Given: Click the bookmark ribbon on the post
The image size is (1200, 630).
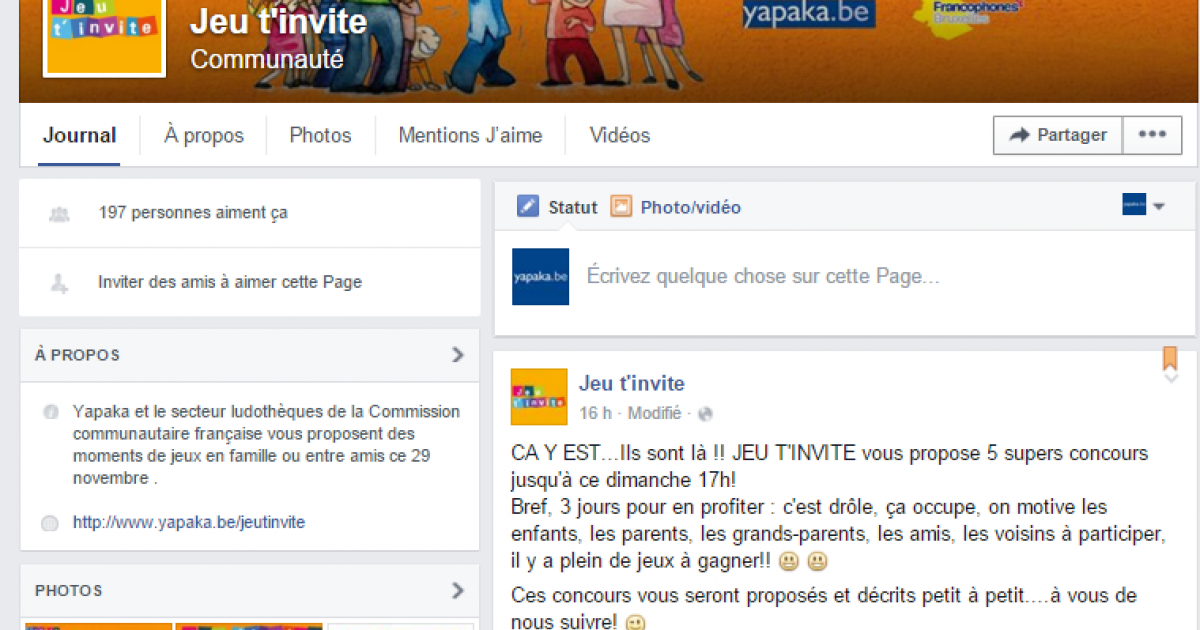Looking at the screenshot, I should coord(1170,358).
